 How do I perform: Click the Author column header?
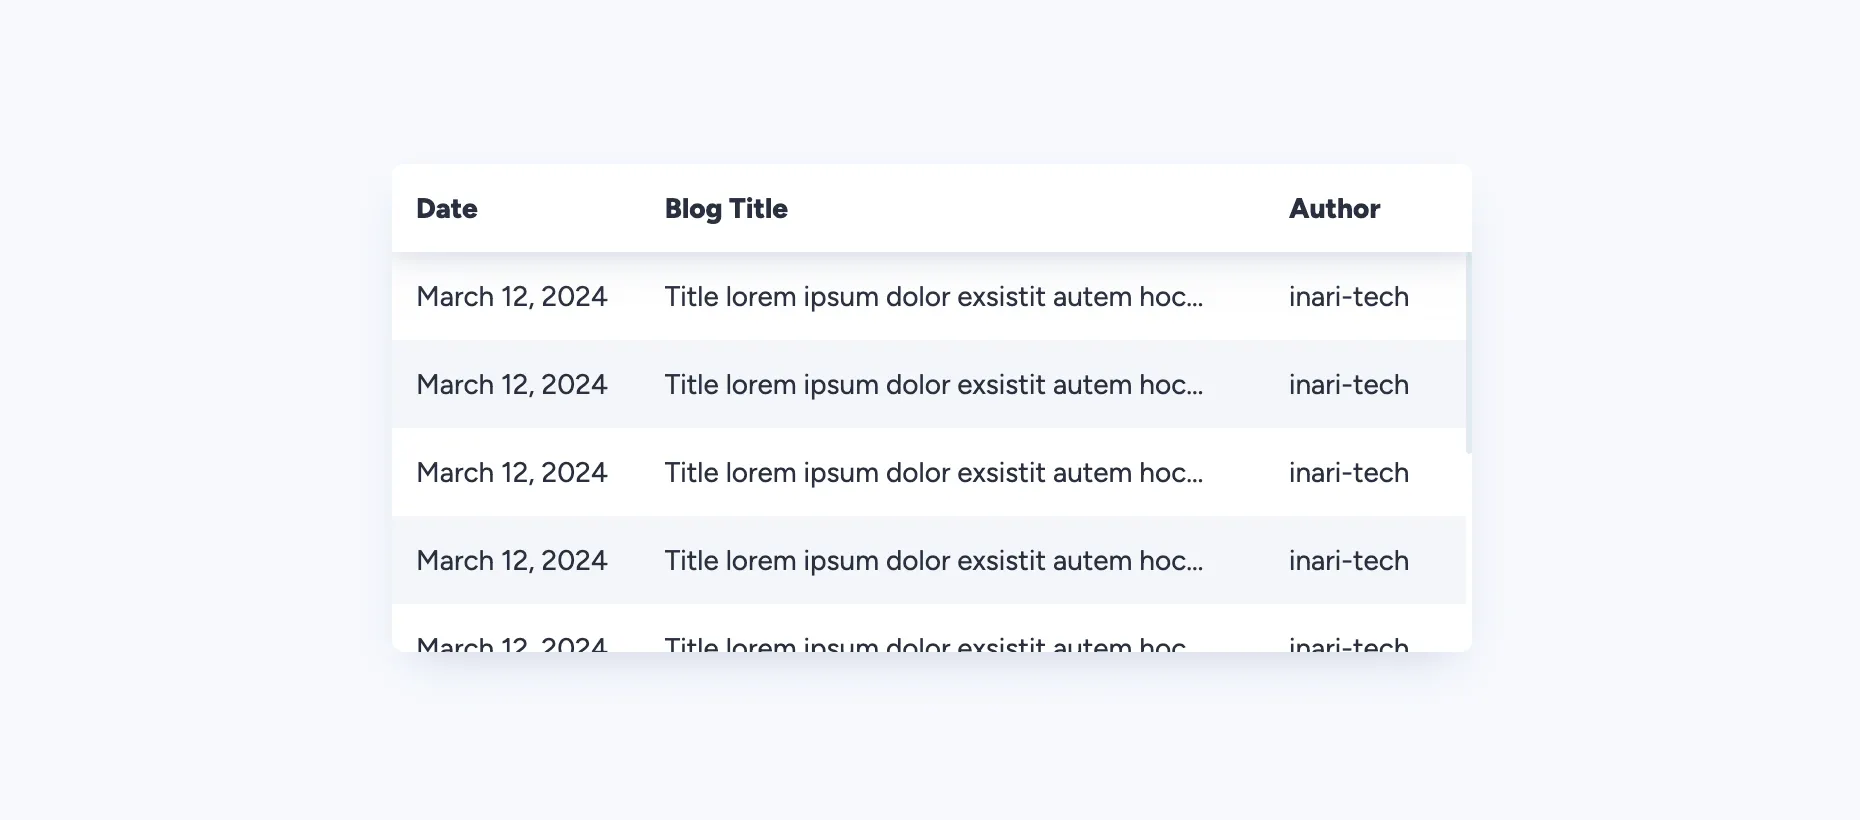coord(1334,209)
